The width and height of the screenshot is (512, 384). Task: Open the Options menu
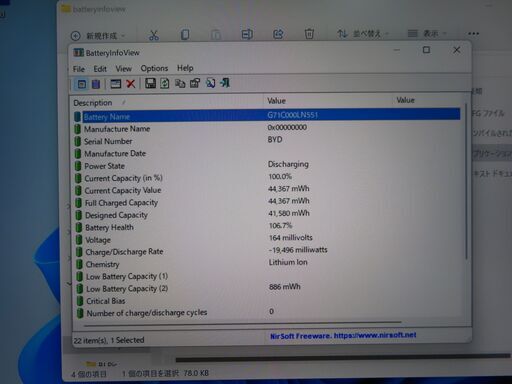pyautogui.click(x=154, y=68)
